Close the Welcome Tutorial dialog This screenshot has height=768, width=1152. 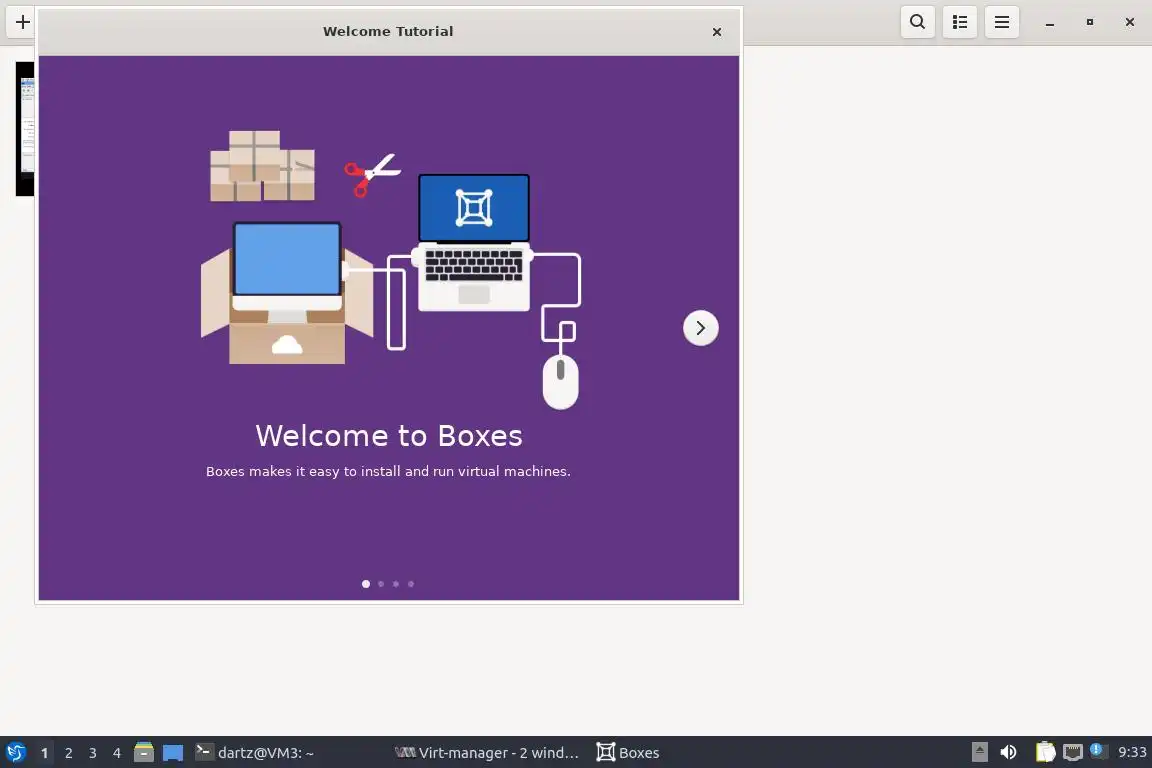coord(717,32)
